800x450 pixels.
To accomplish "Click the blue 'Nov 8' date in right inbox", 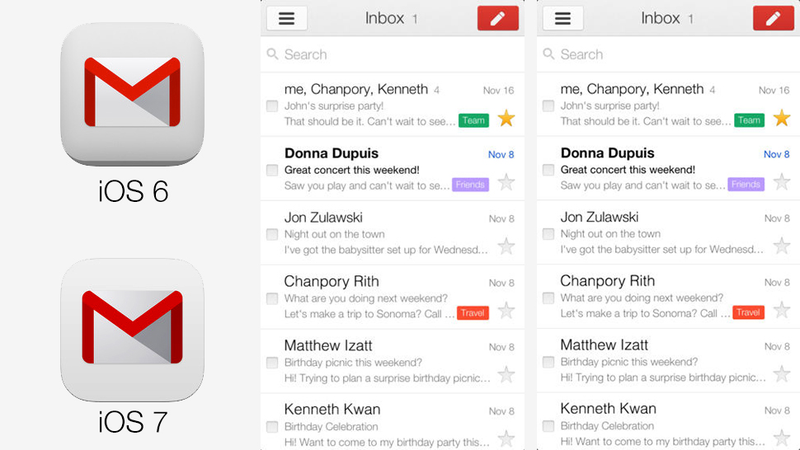I will pos(777,154).
